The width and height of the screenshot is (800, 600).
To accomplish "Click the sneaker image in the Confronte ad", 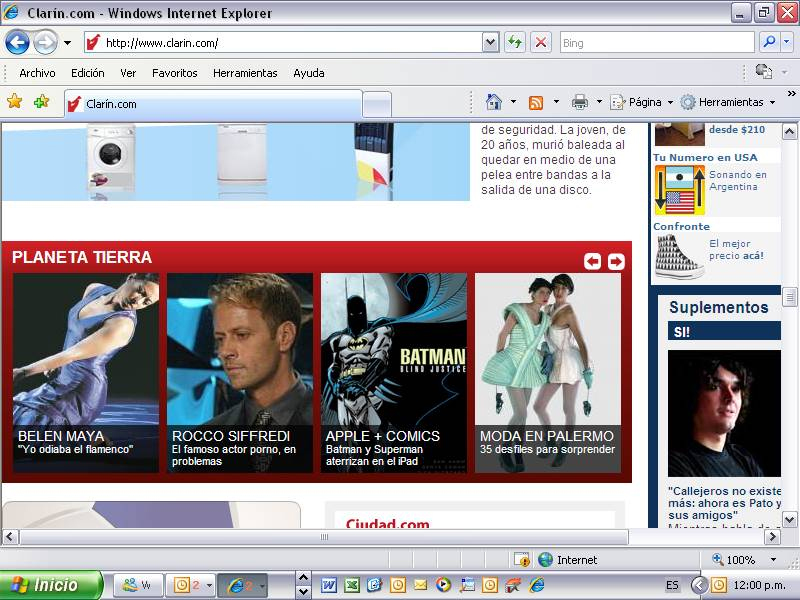I will coord(679,257).
